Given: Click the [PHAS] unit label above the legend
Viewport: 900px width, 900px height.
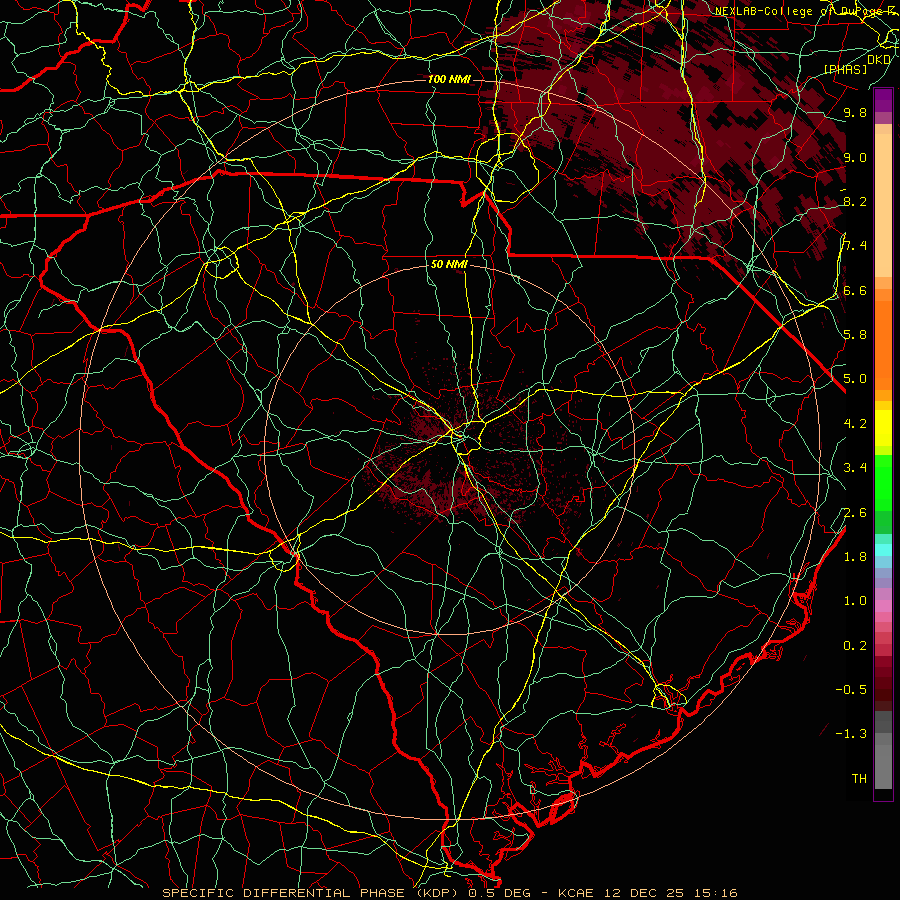Looking at the screenshot, I should (845, 69).
